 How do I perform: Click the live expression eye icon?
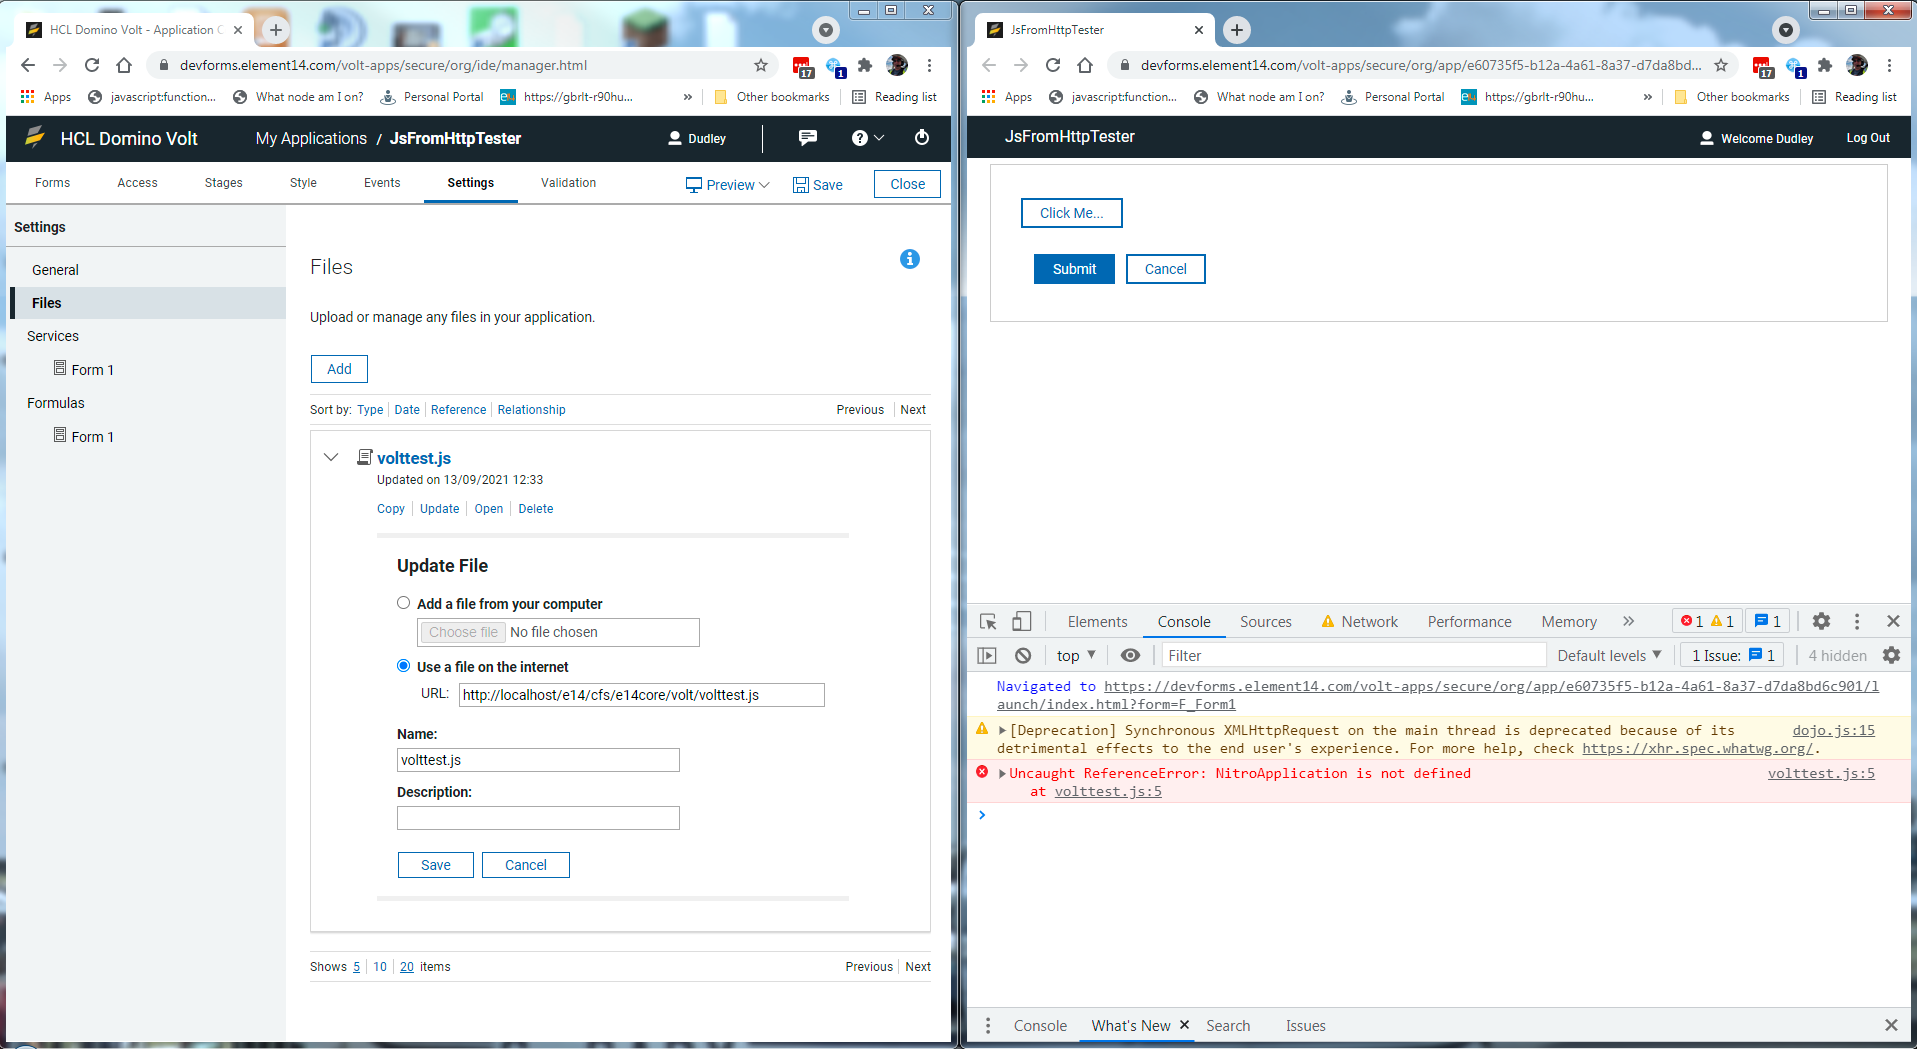click(x=1130, y=656)
